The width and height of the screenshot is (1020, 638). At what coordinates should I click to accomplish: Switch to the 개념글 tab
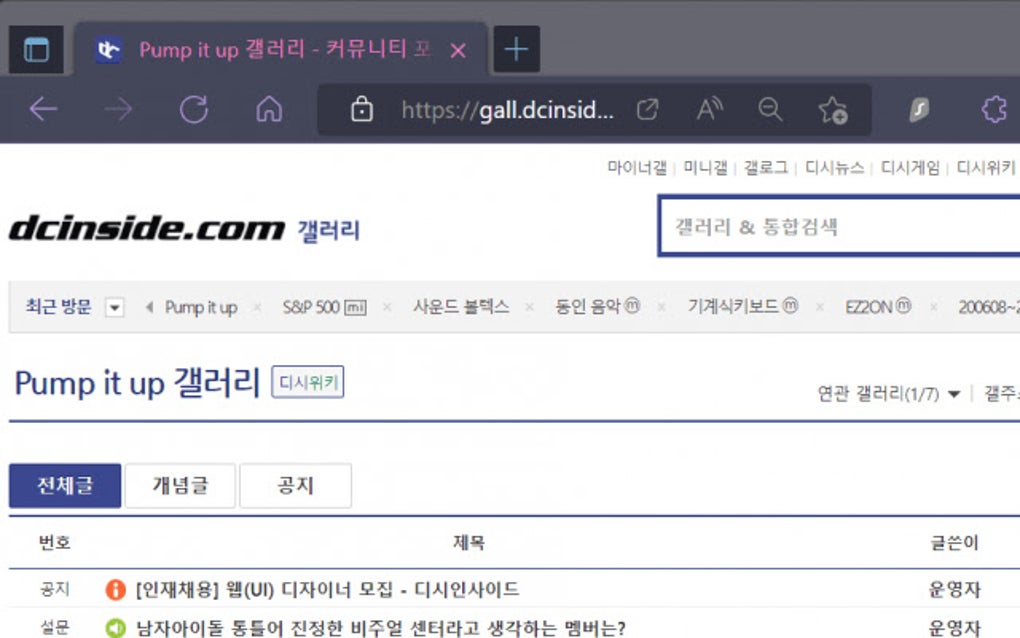[180, 486]
